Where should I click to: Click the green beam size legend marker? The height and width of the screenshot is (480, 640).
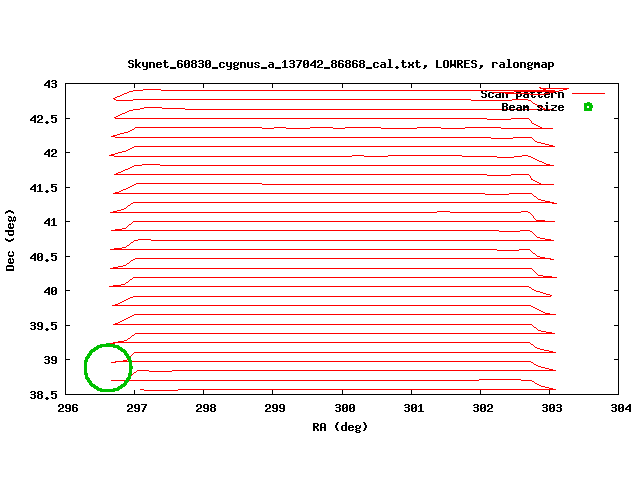tap(588, 107)
